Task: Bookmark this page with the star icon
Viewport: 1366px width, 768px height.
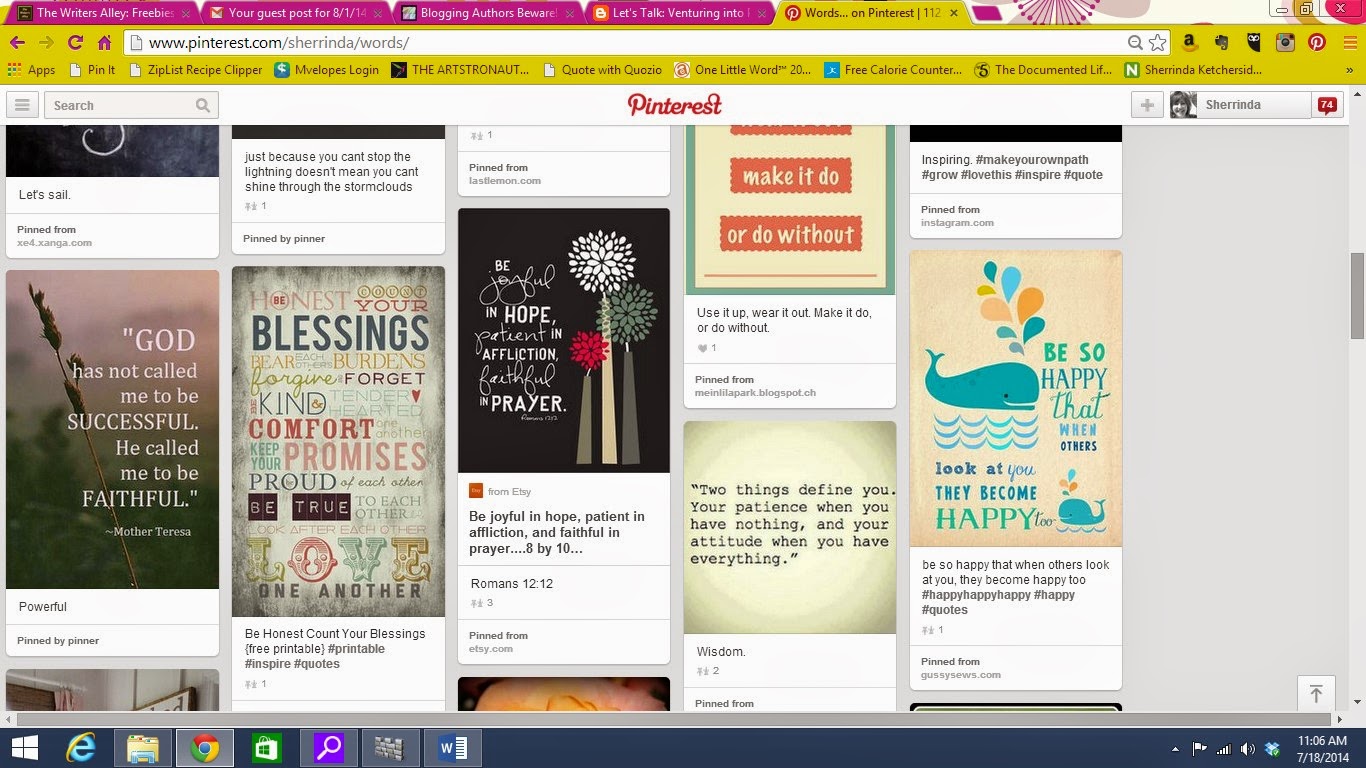Action: click(x=1157, y=43)
